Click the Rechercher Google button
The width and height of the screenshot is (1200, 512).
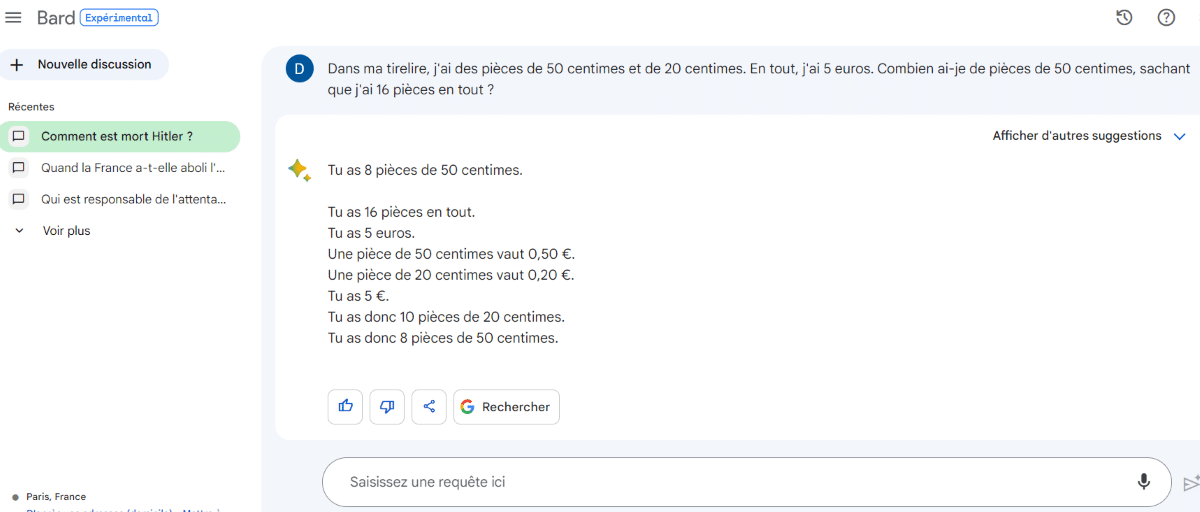coord(507,406)
